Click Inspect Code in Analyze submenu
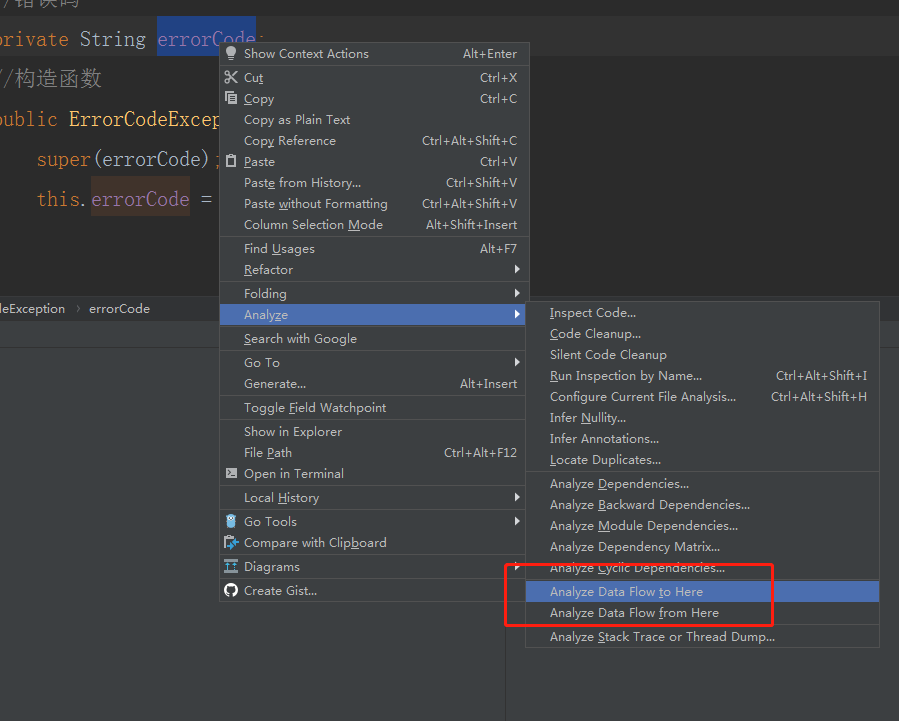Viewport: 899px width, 721px height. pyautogui.click(x=592, y=313)
